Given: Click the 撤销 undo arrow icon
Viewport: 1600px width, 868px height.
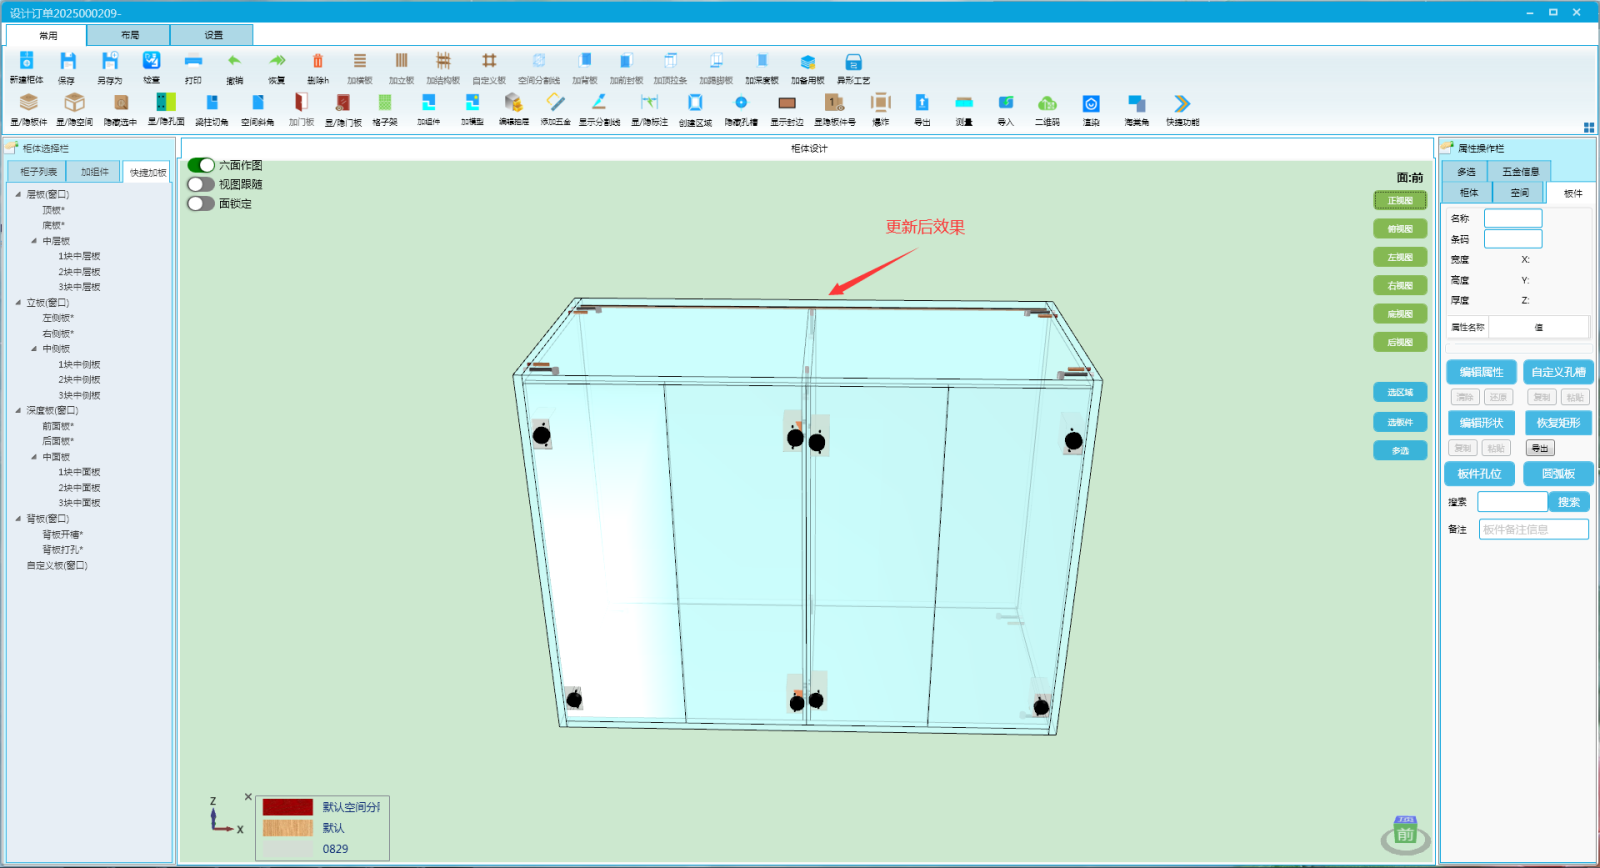Looking at the screenshot, I should 234,62.
